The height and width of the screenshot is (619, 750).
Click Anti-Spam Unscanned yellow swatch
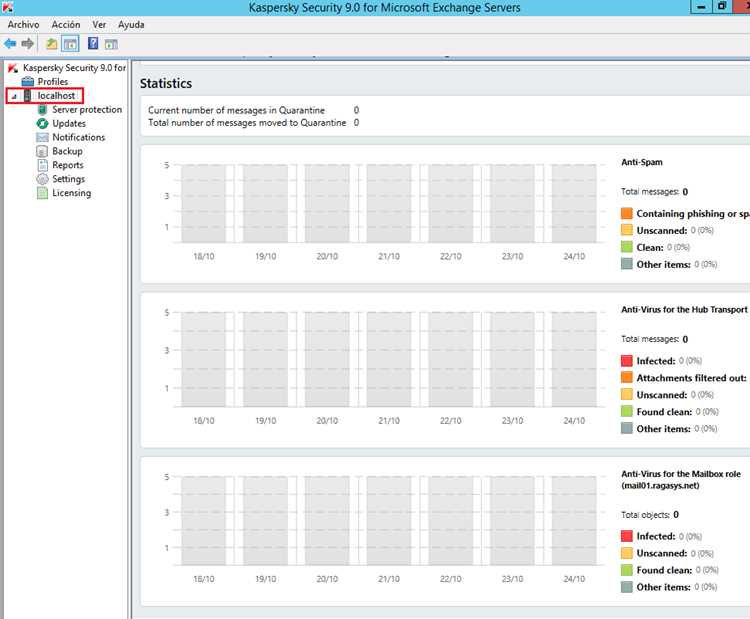[x=627, y=230]
